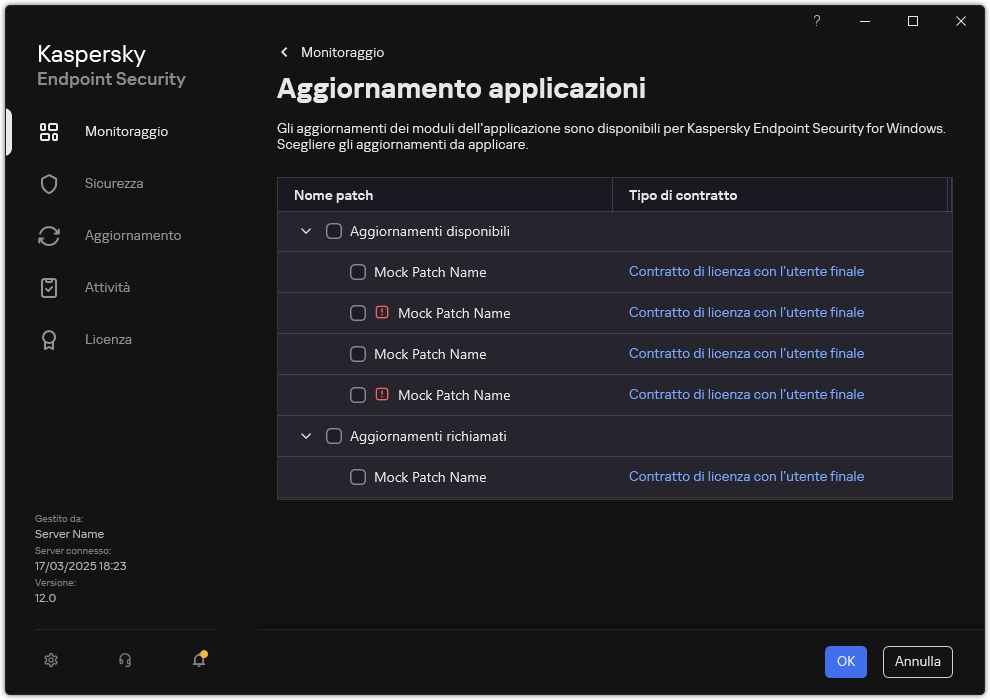
Task: Open support using the headset icon
Action: click(124, 660)
